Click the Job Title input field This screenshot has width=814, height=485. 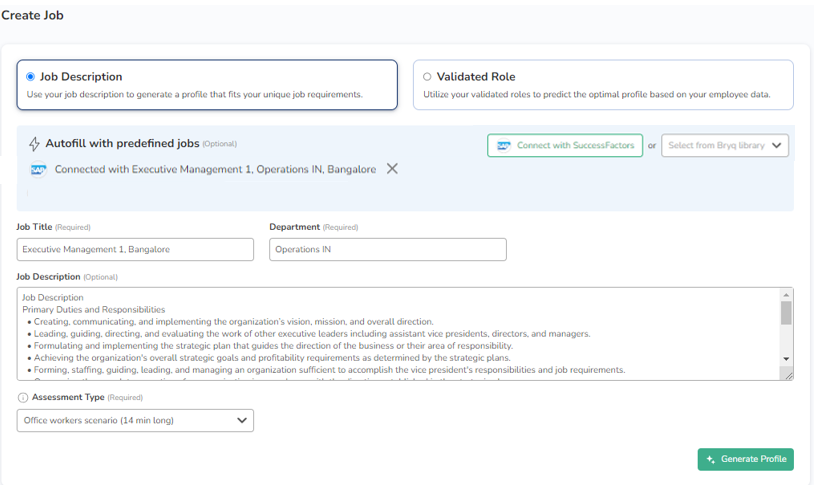pyautogui.click(x=135, y=249)
